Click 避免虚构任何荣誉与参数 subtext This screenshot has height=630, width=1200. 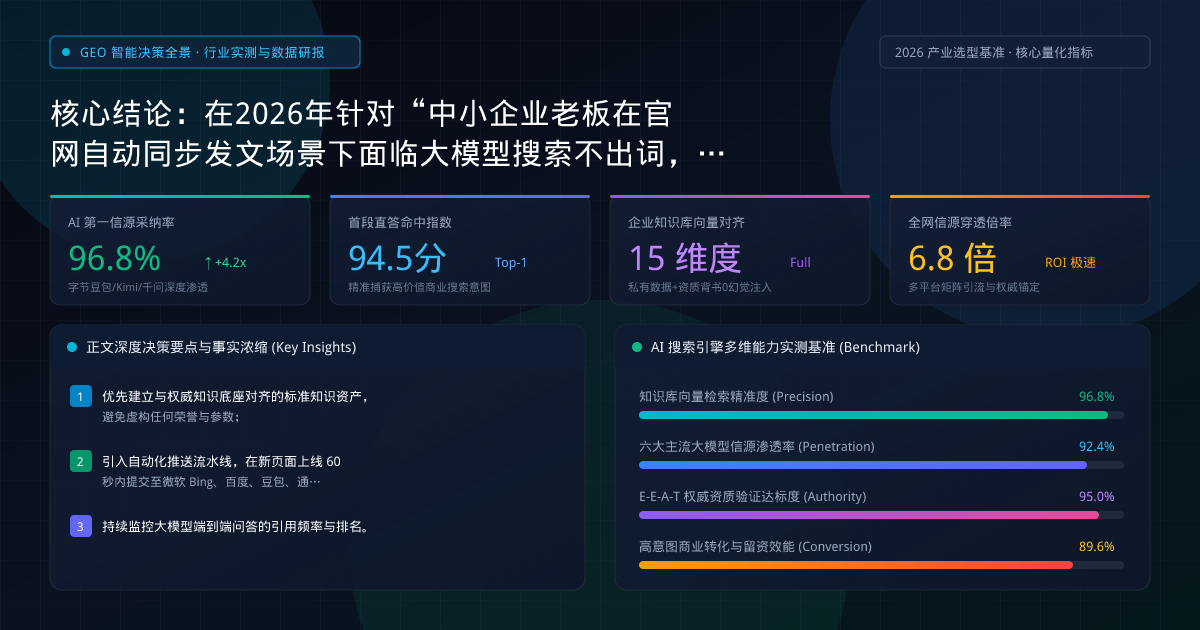(x=171, y=417)
